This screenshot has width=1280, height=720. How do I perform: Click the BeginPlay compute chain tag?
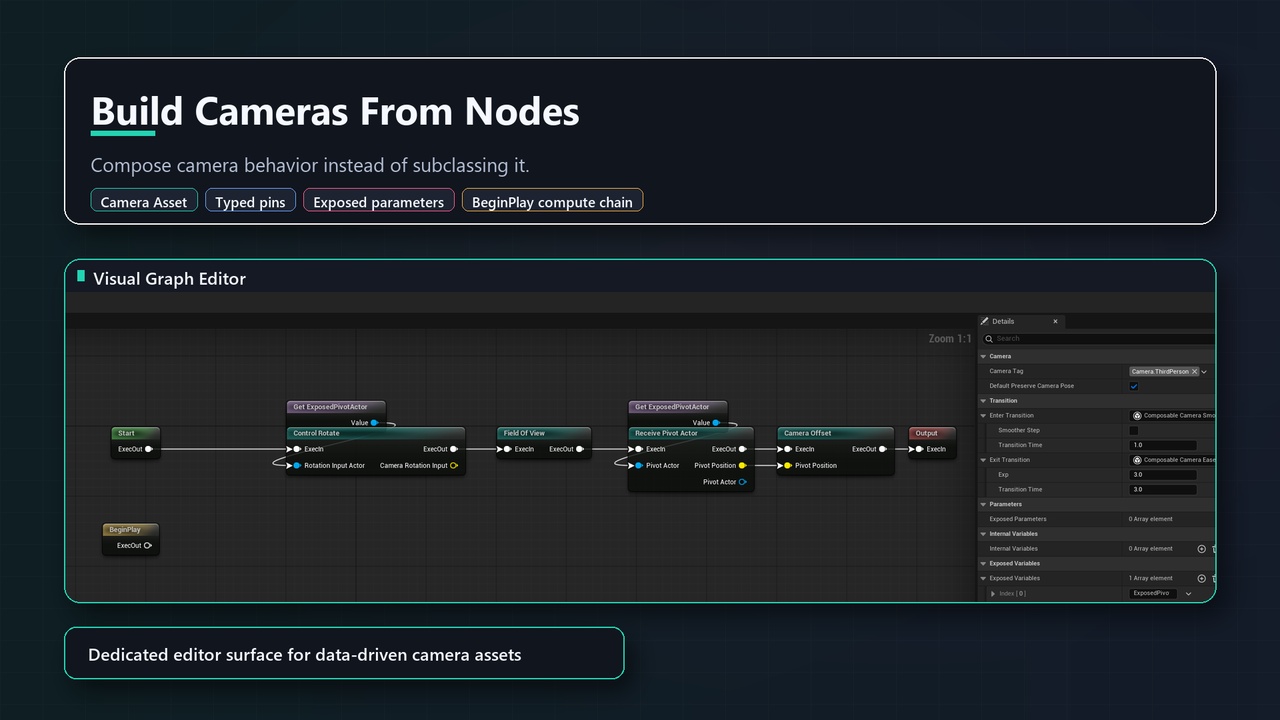[x=552, y=201]
